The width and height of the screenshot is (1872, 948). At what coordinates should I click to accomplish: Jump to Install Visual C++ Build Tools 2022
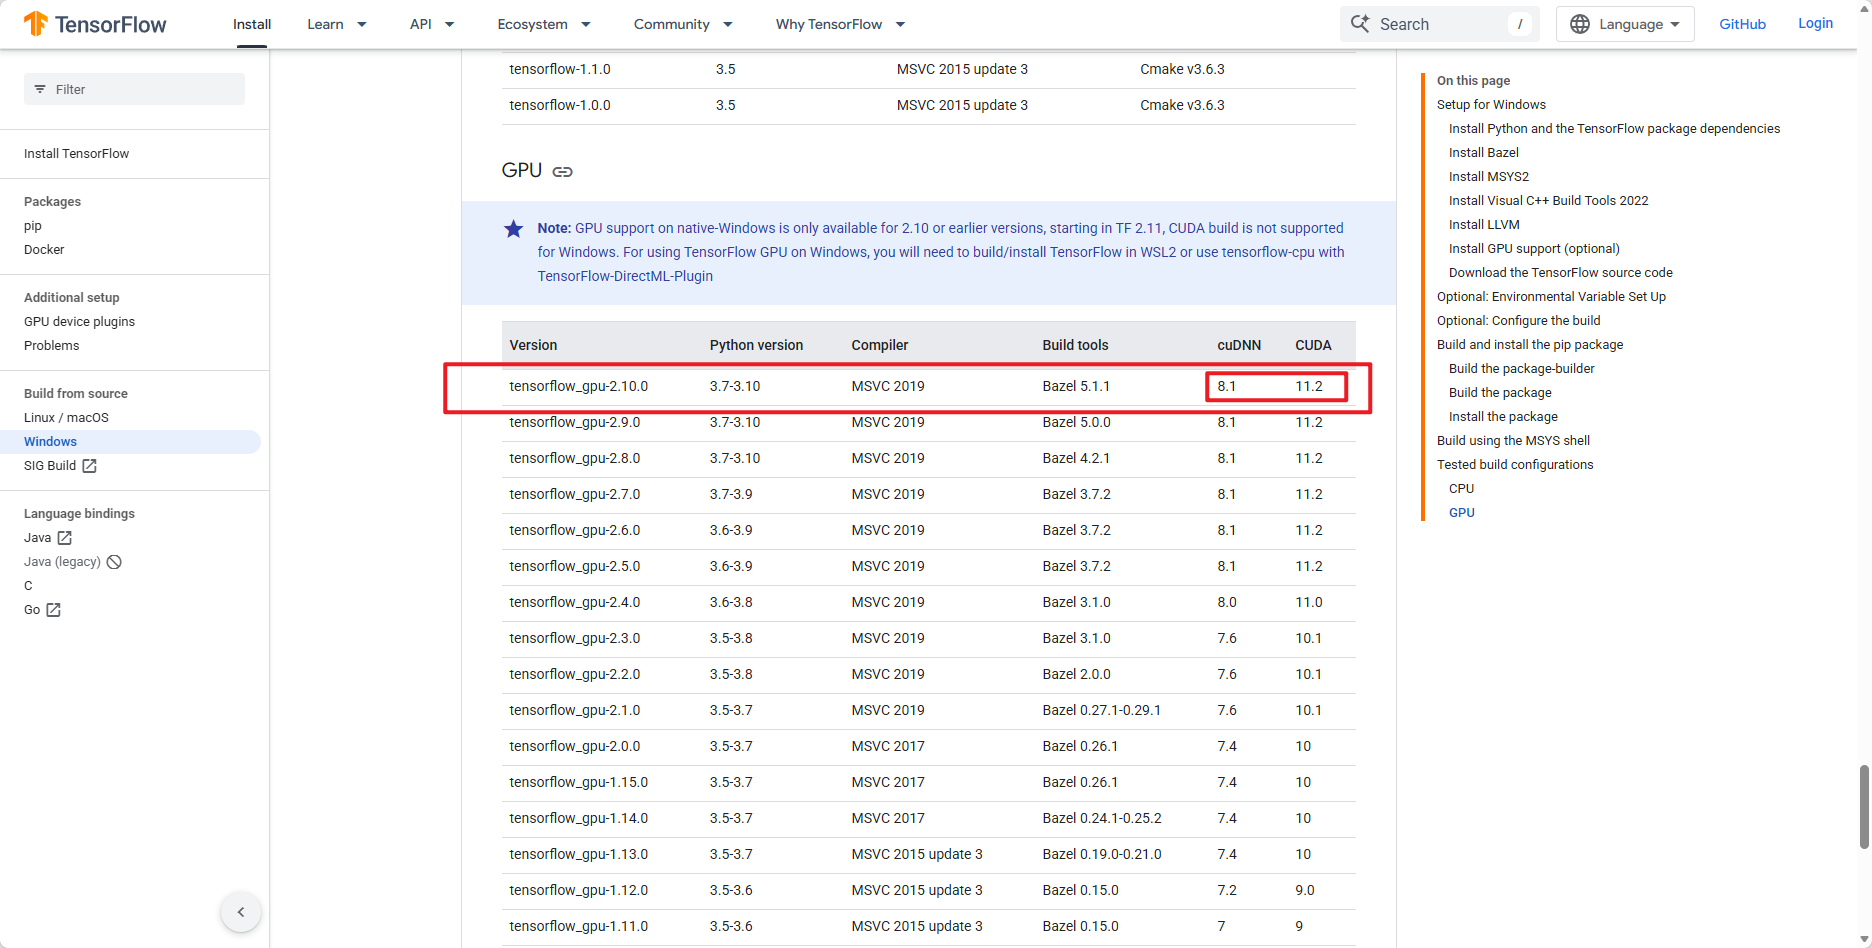(x=1549, y=201)
